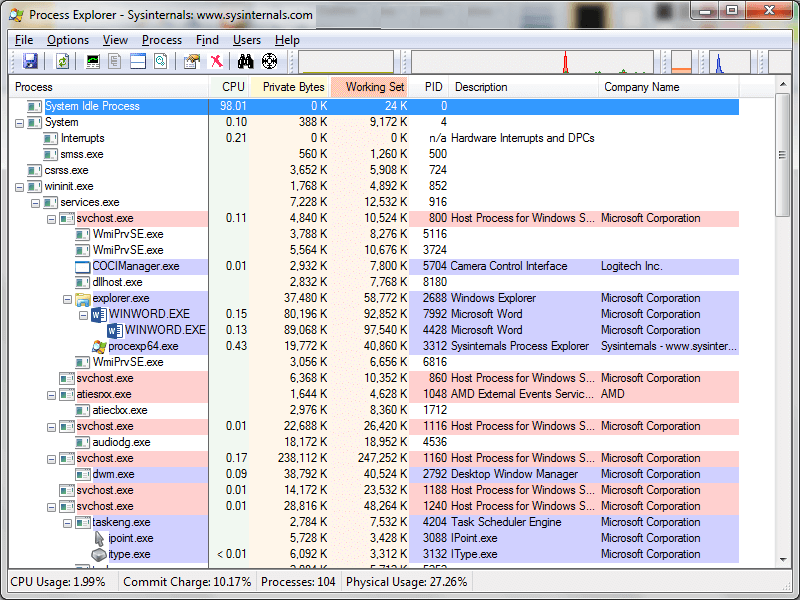Sort by the PID column header

pyautogui.click(x=429, y=87)
